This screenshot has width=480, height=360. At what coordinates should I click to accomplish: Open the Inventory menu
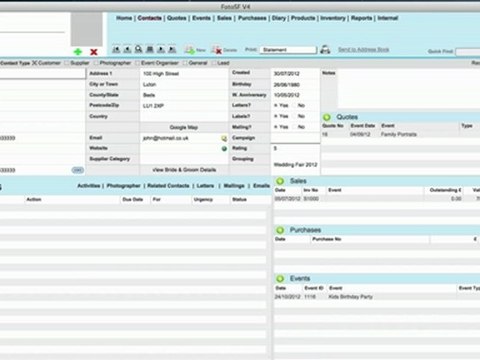pos(333,18)
